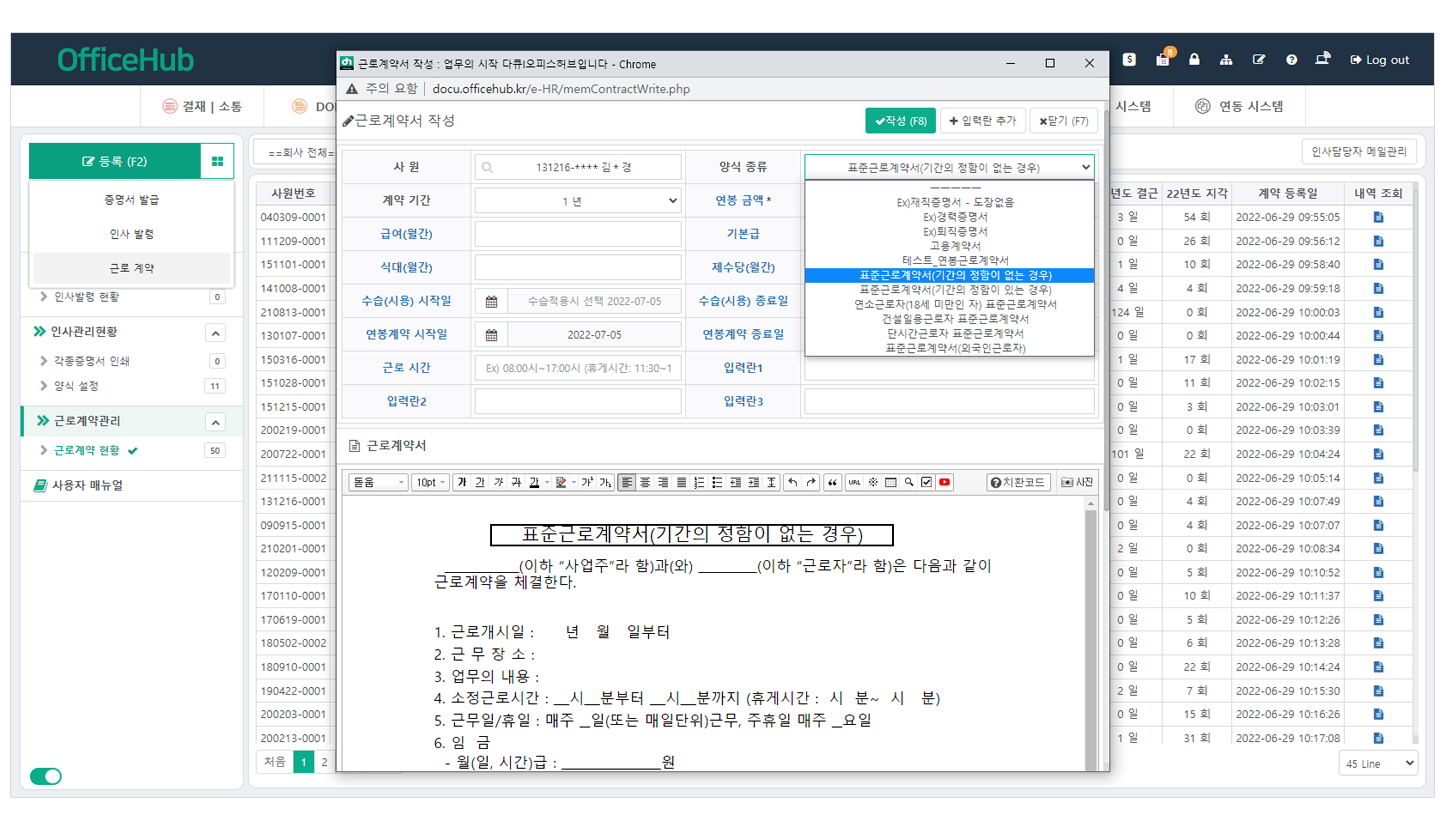Select 고용계약서 in the template list
This screenshot has height=823, width=1456.
[949, 245]
